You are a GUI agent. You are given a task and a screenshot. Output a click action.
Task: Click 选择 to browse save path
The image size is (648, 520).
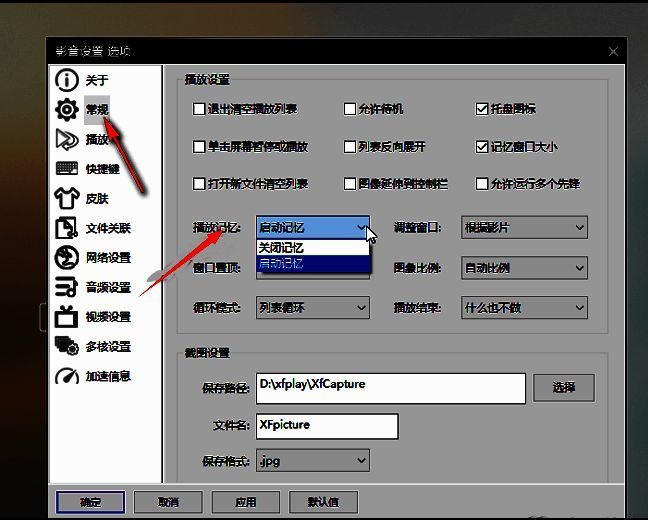coord(564,388)
